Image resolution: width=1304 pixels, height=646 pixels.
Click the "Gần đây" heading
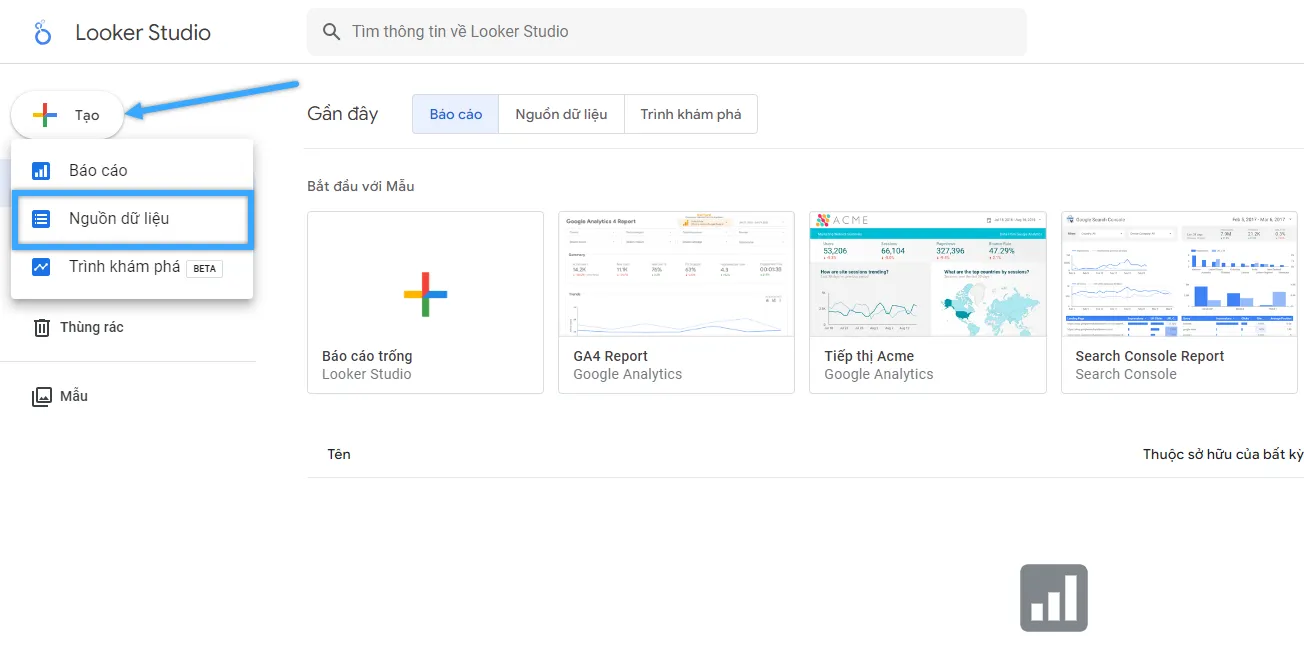click(x=343, y=114)
